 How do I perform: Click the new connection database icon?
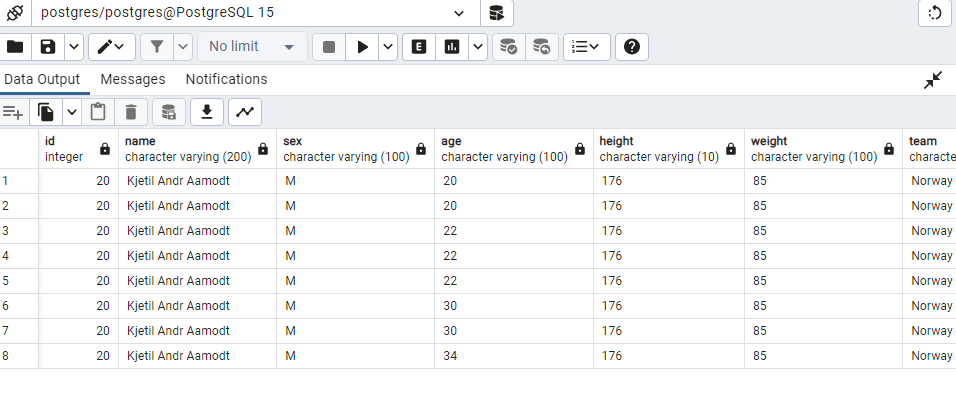(x=496, y=13)
